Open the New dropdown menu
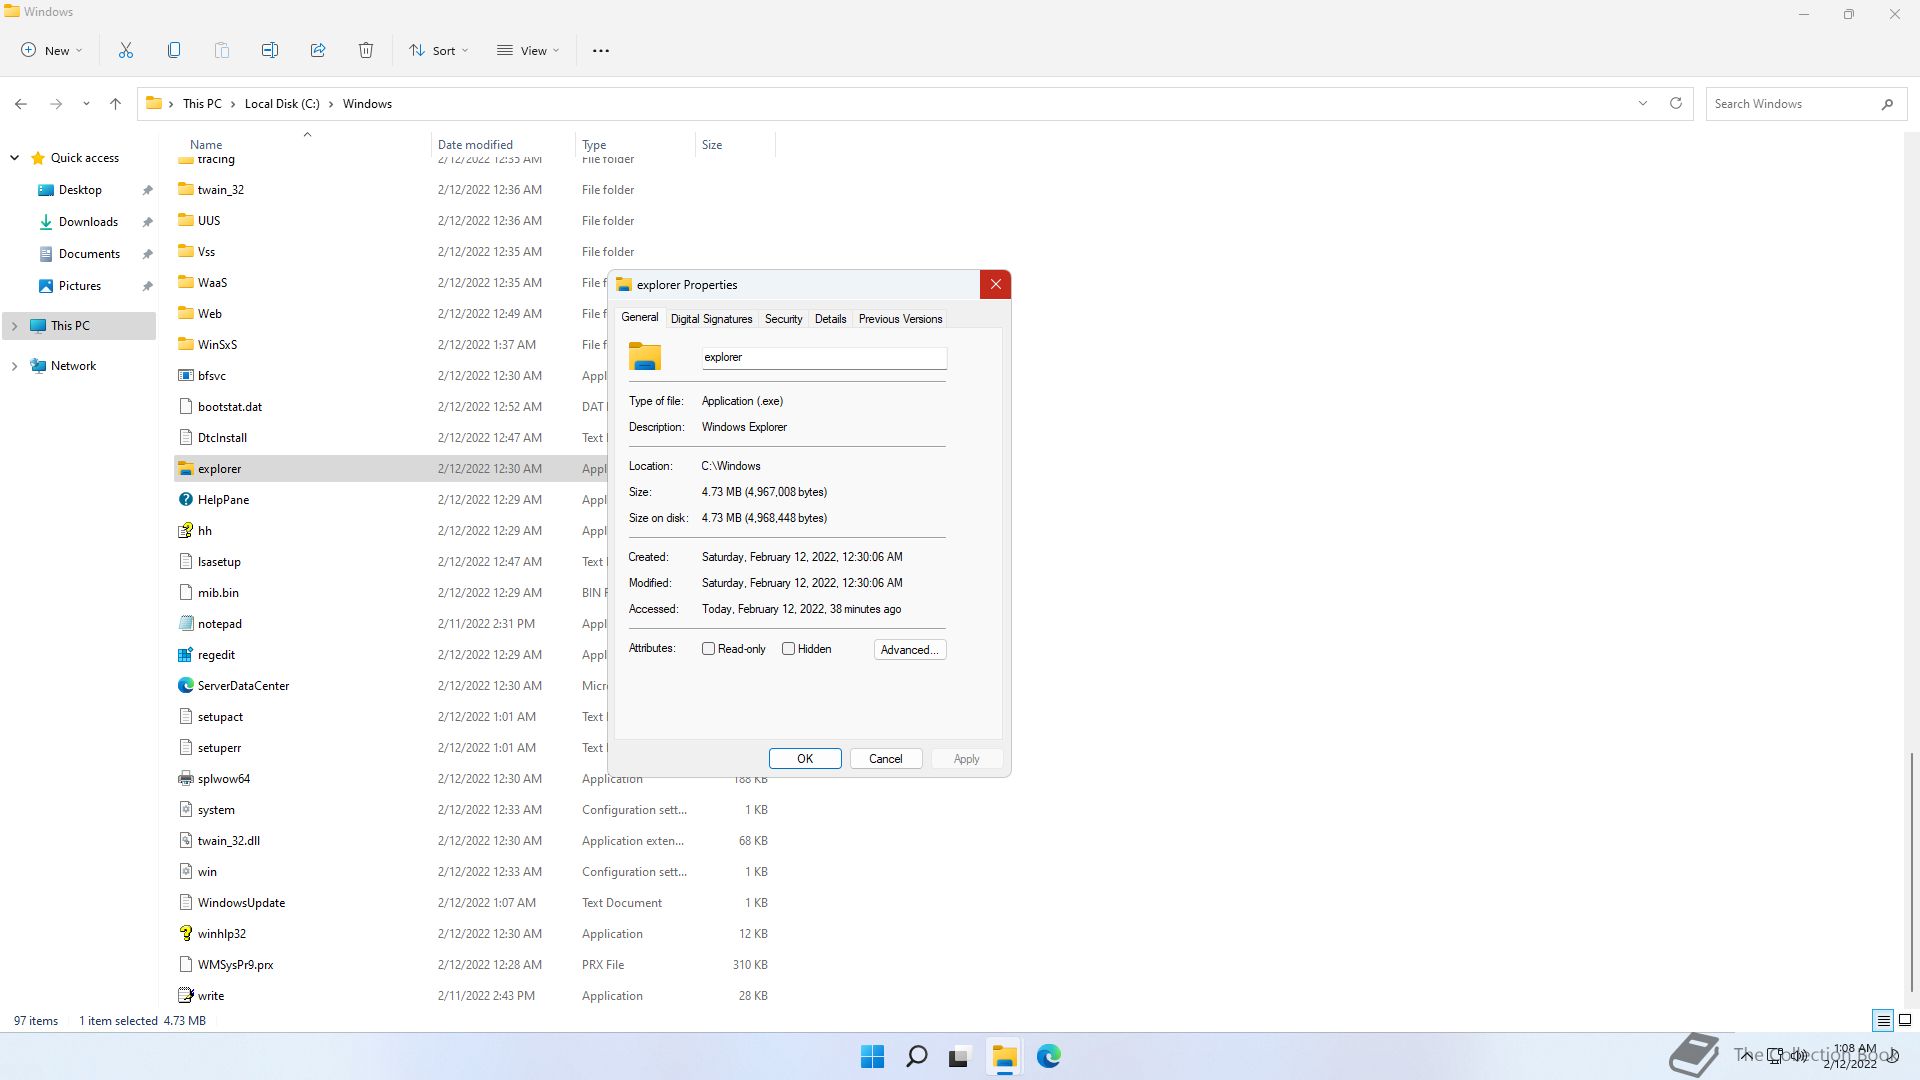 coord(51,50)
